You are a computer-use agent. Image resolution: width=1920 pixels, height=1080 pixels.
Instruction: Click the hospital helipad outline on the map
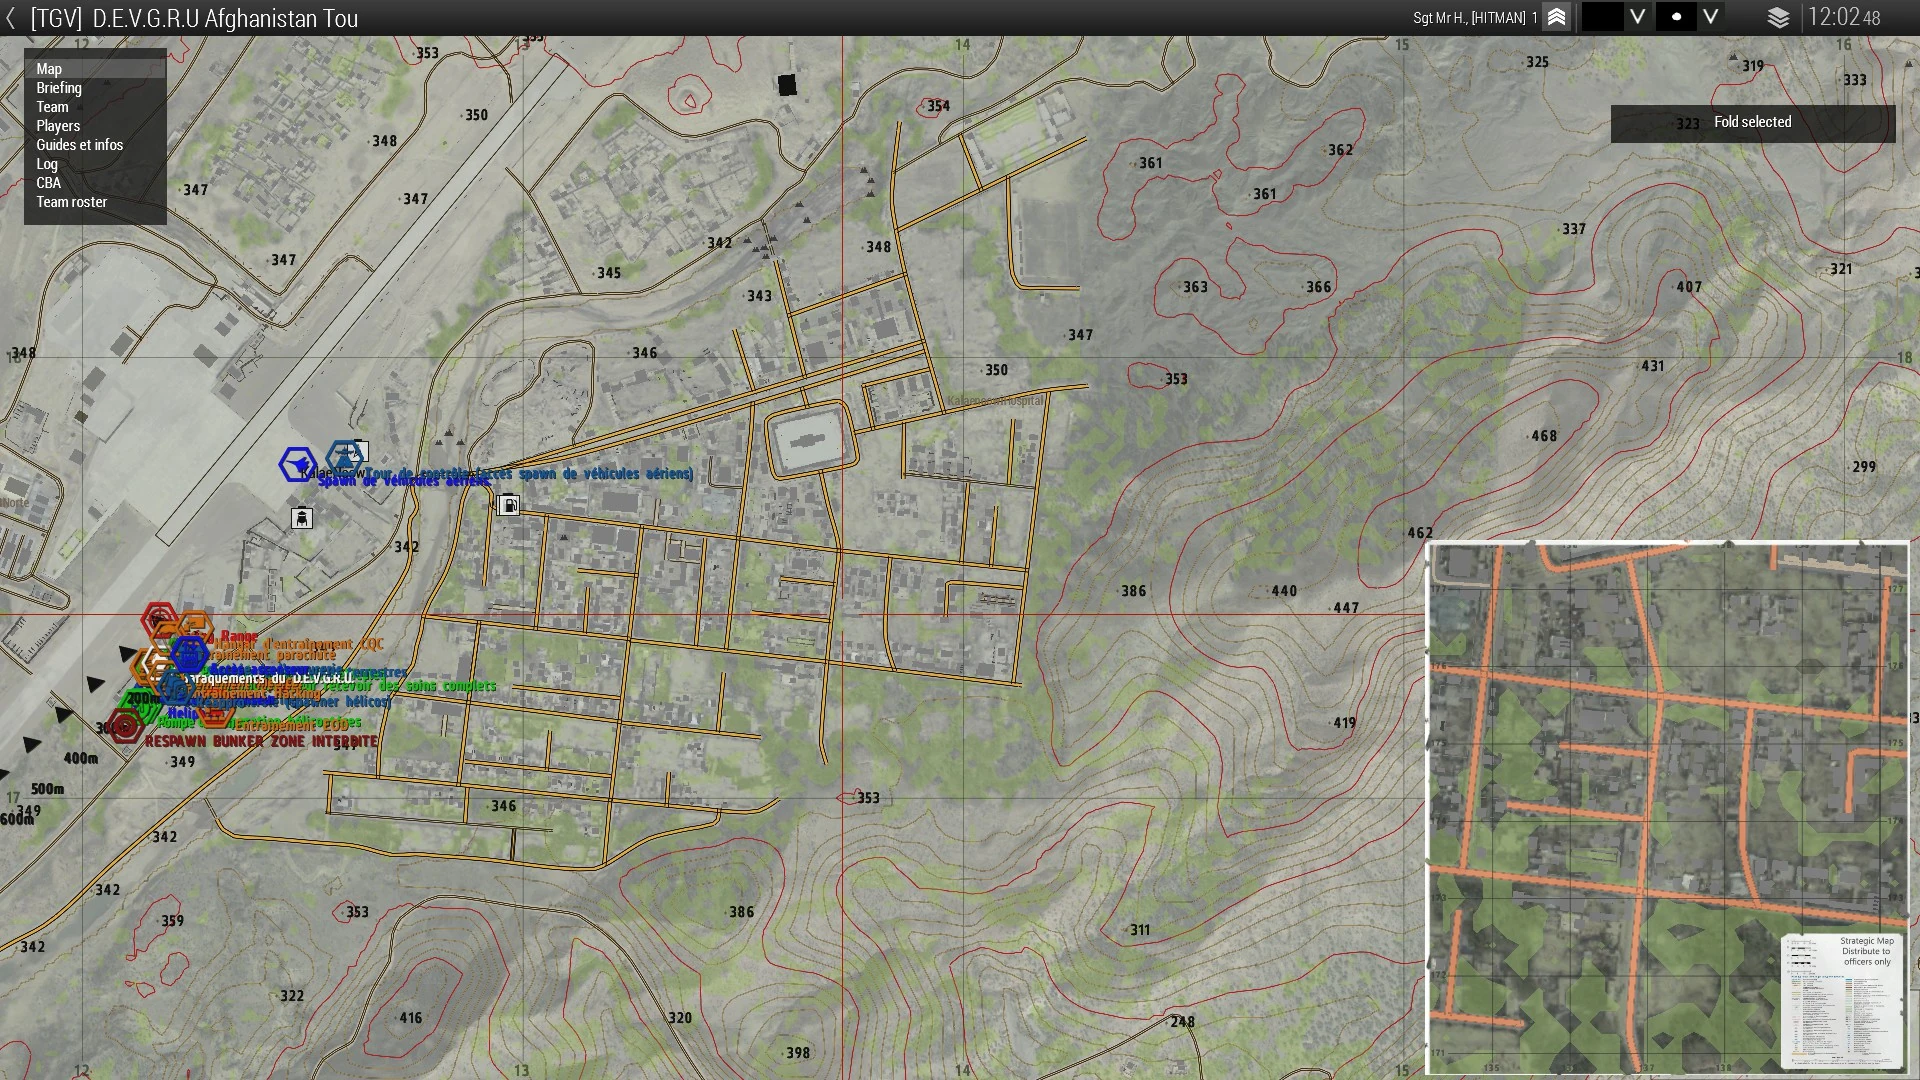[812, 441]
